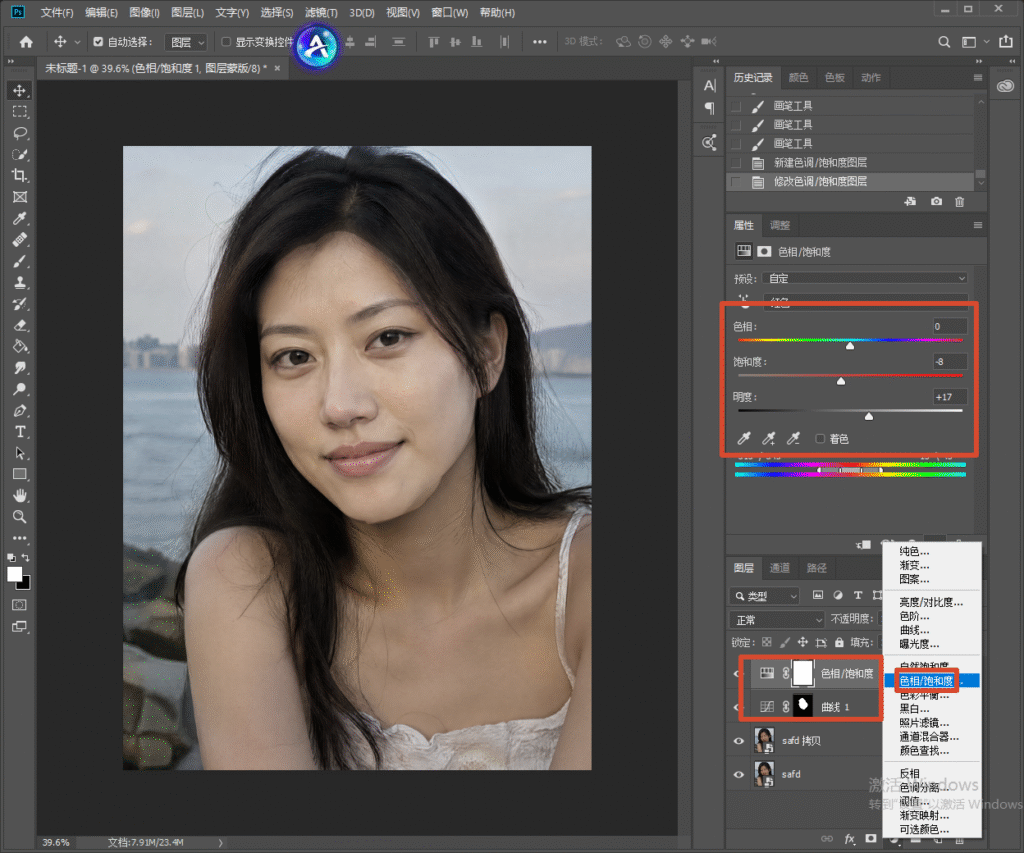Select the Paint Bucket tool
This screenshot has width=1024, height=853.
pos(20,347)
